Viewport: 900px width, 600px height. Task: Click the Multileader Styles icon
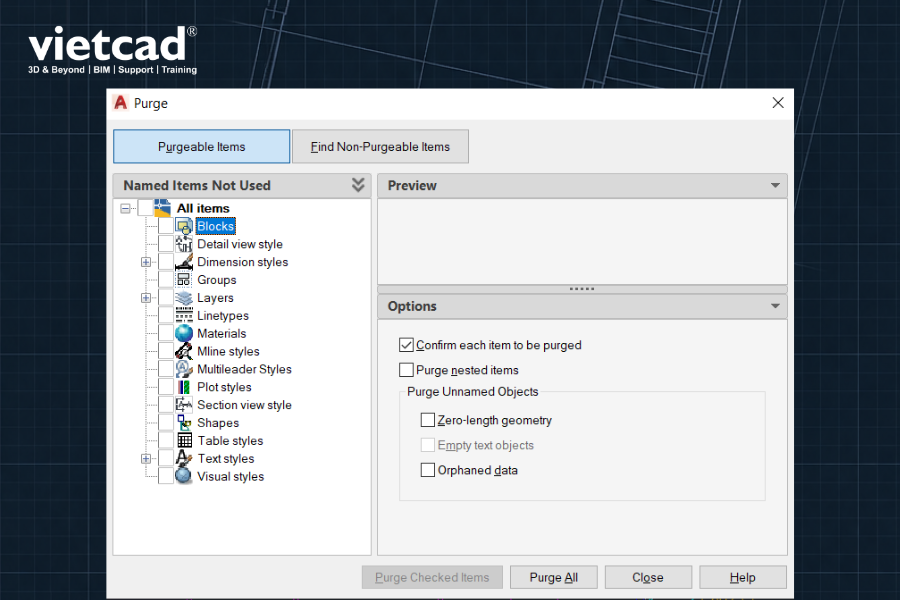[184, 369]
